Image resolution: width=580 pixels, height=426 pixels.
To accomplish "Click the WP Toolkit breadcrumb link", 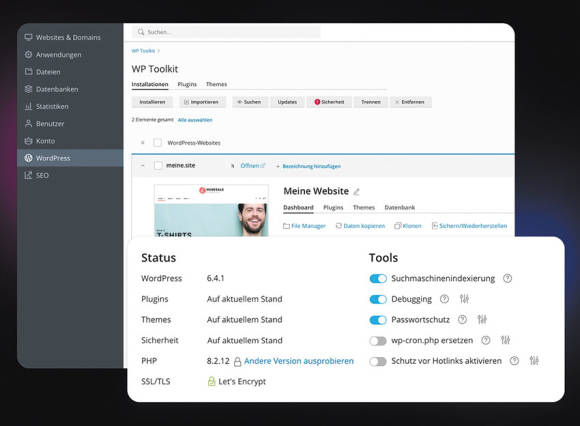I will (x=143, y=51).
